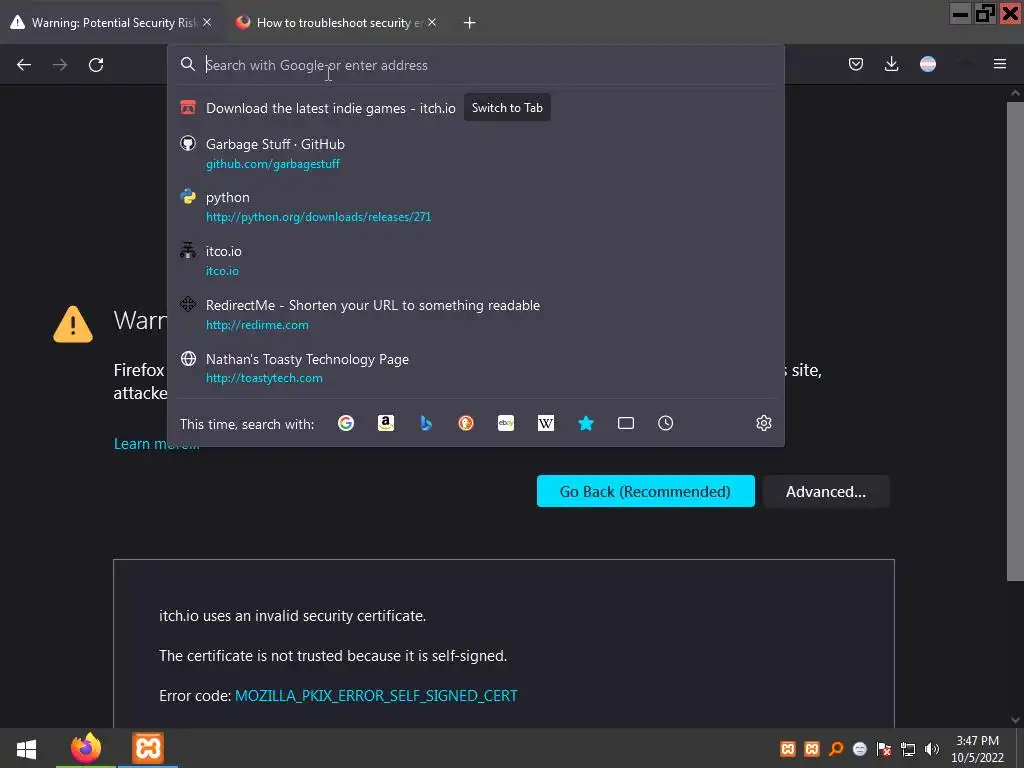Open a new tab with plus button
Screen dimensions: 1024x768
tap(470, 23)
